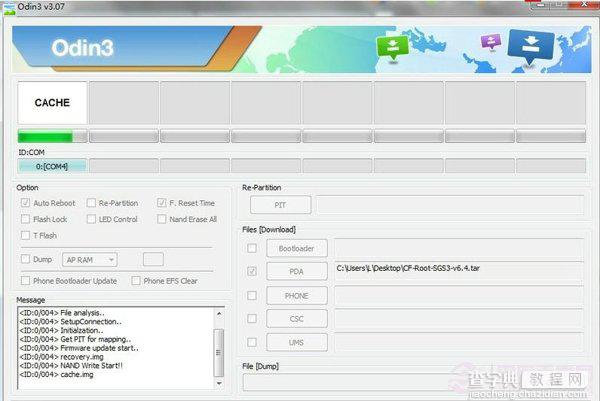This screenshot has height=401, width=600.
Task: Click the 'Get PIT for mapping..' log line
Action: click(x=75, y=339)
